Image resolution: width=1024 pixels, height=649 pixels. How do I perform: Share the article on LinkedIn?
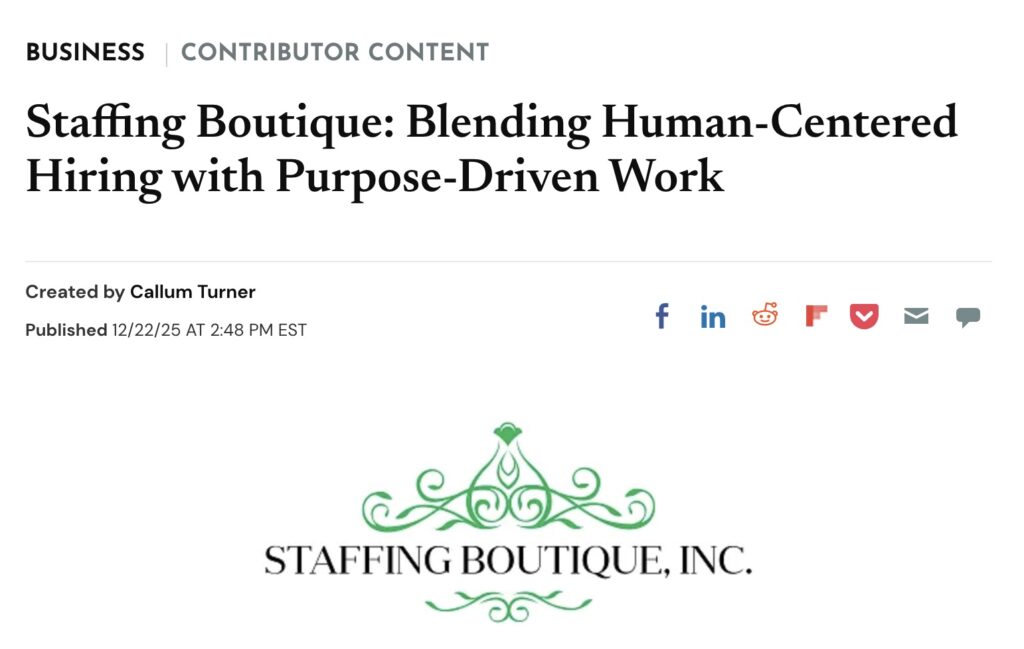coord(713,317)
